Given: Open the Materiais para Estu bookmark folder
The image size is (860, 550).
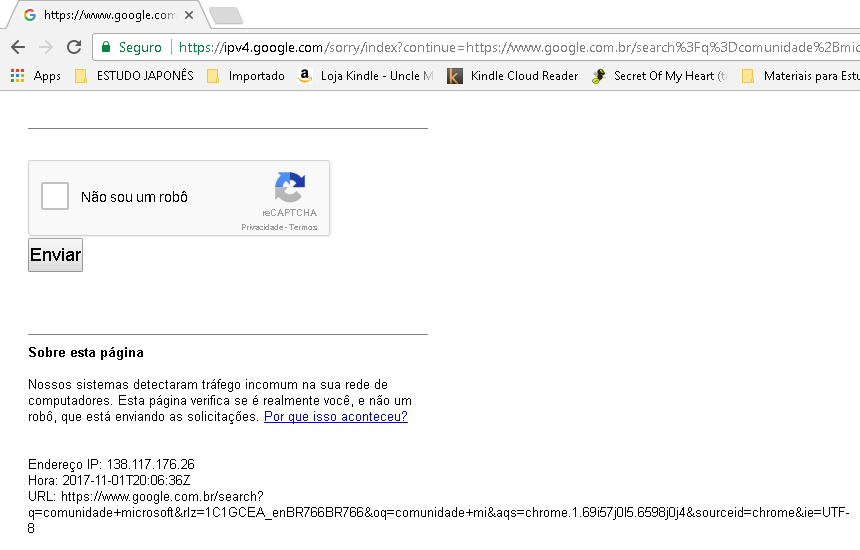Looking at the screenshot, I should (x=800, y=76).
